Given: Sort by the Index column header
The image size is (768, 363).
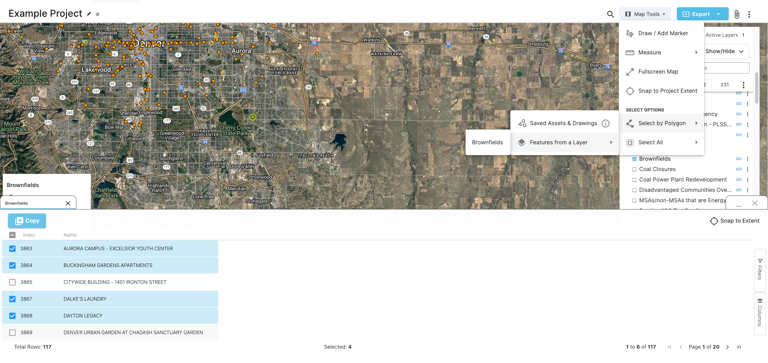Looking at the screenshot, I should point(29,235).
